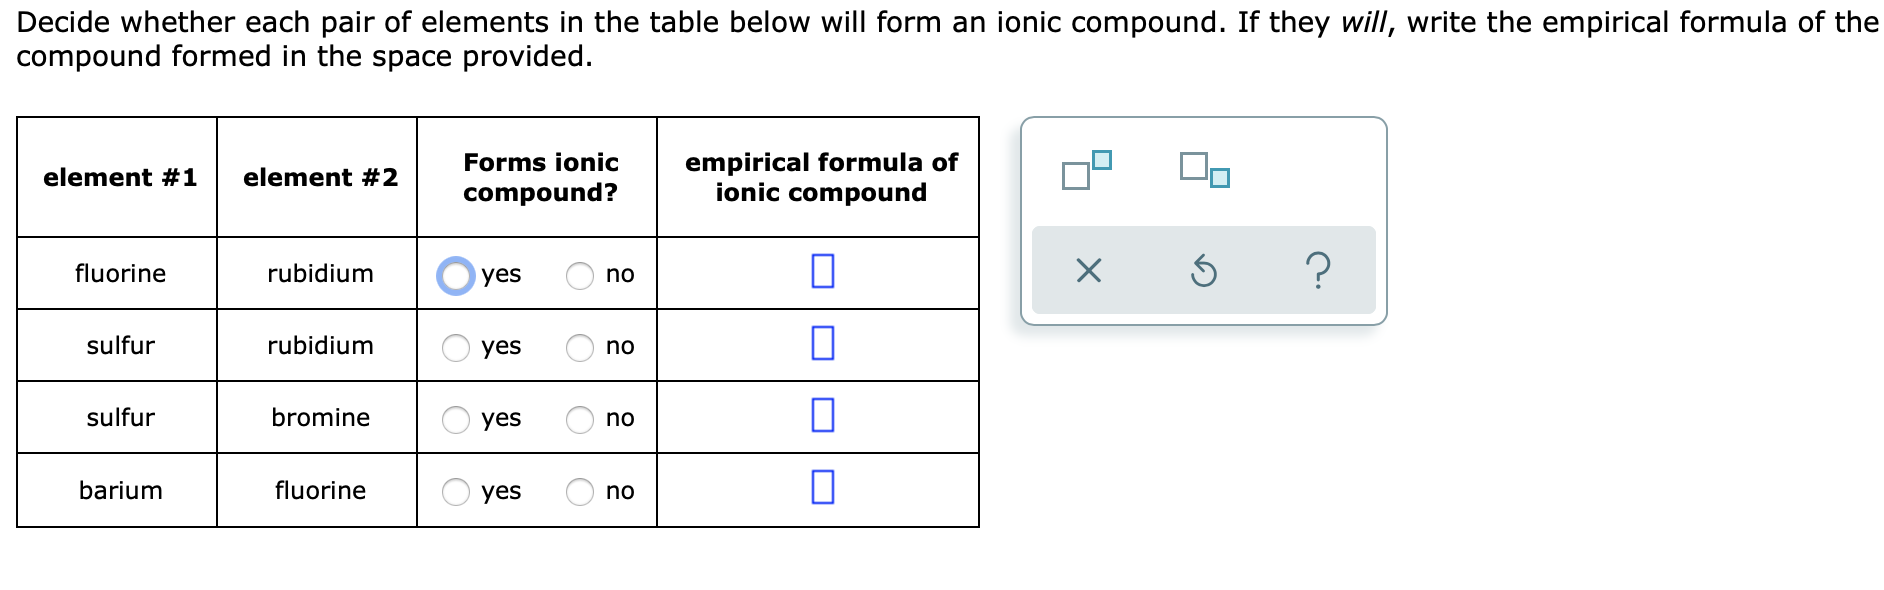1884x590 pixels.
Task: Select "no" for barium and fluorine
Action: [x=580, y=491]
